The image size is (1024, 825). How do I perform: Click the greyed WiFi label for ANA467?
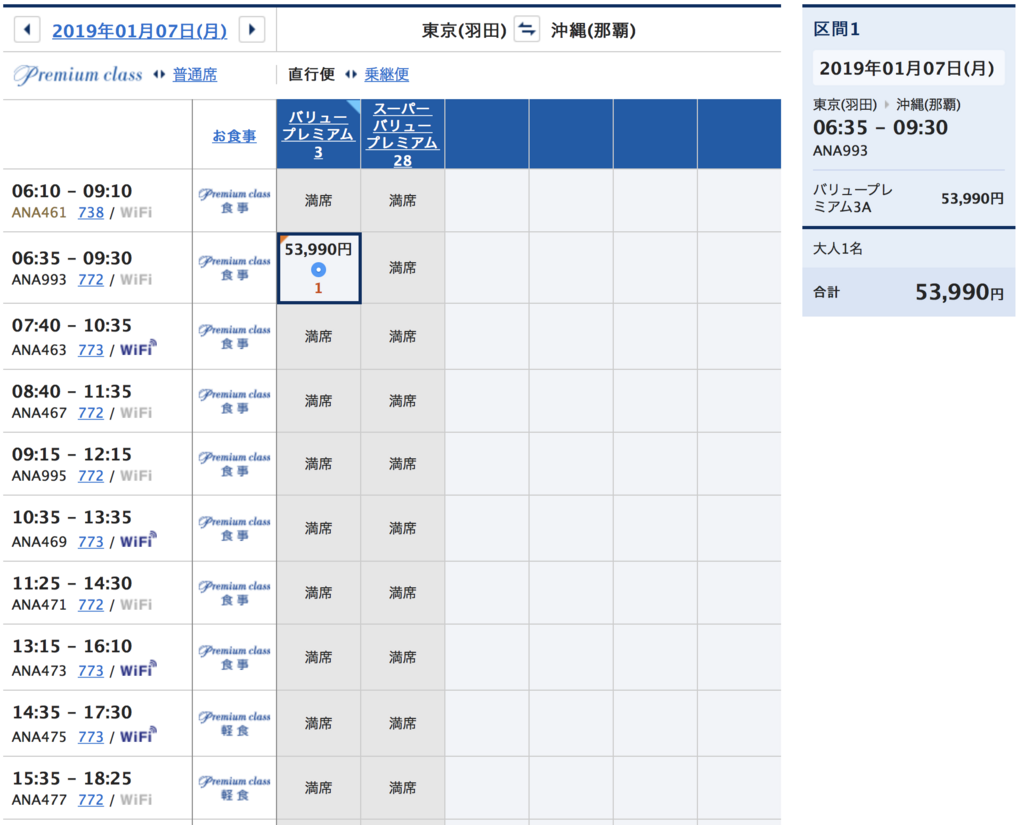(136, 413)
